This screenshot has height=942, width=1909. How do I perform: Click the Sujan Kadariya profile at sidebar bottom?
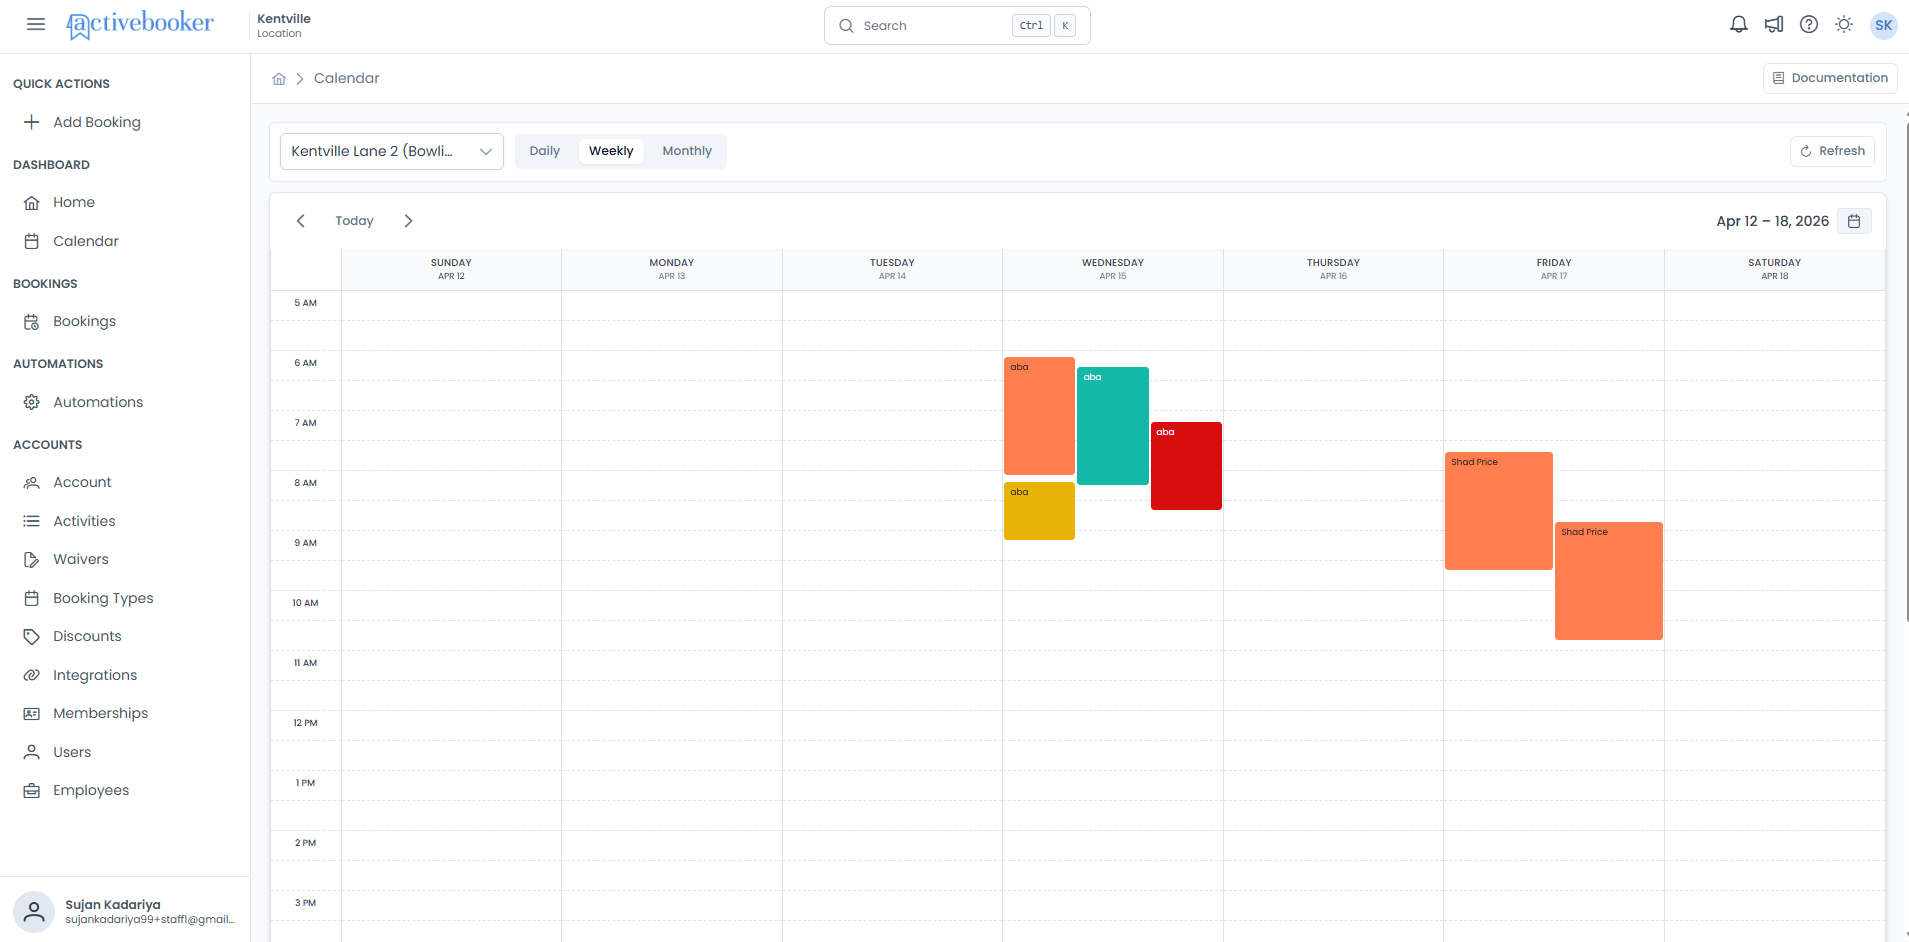(125, 911)
